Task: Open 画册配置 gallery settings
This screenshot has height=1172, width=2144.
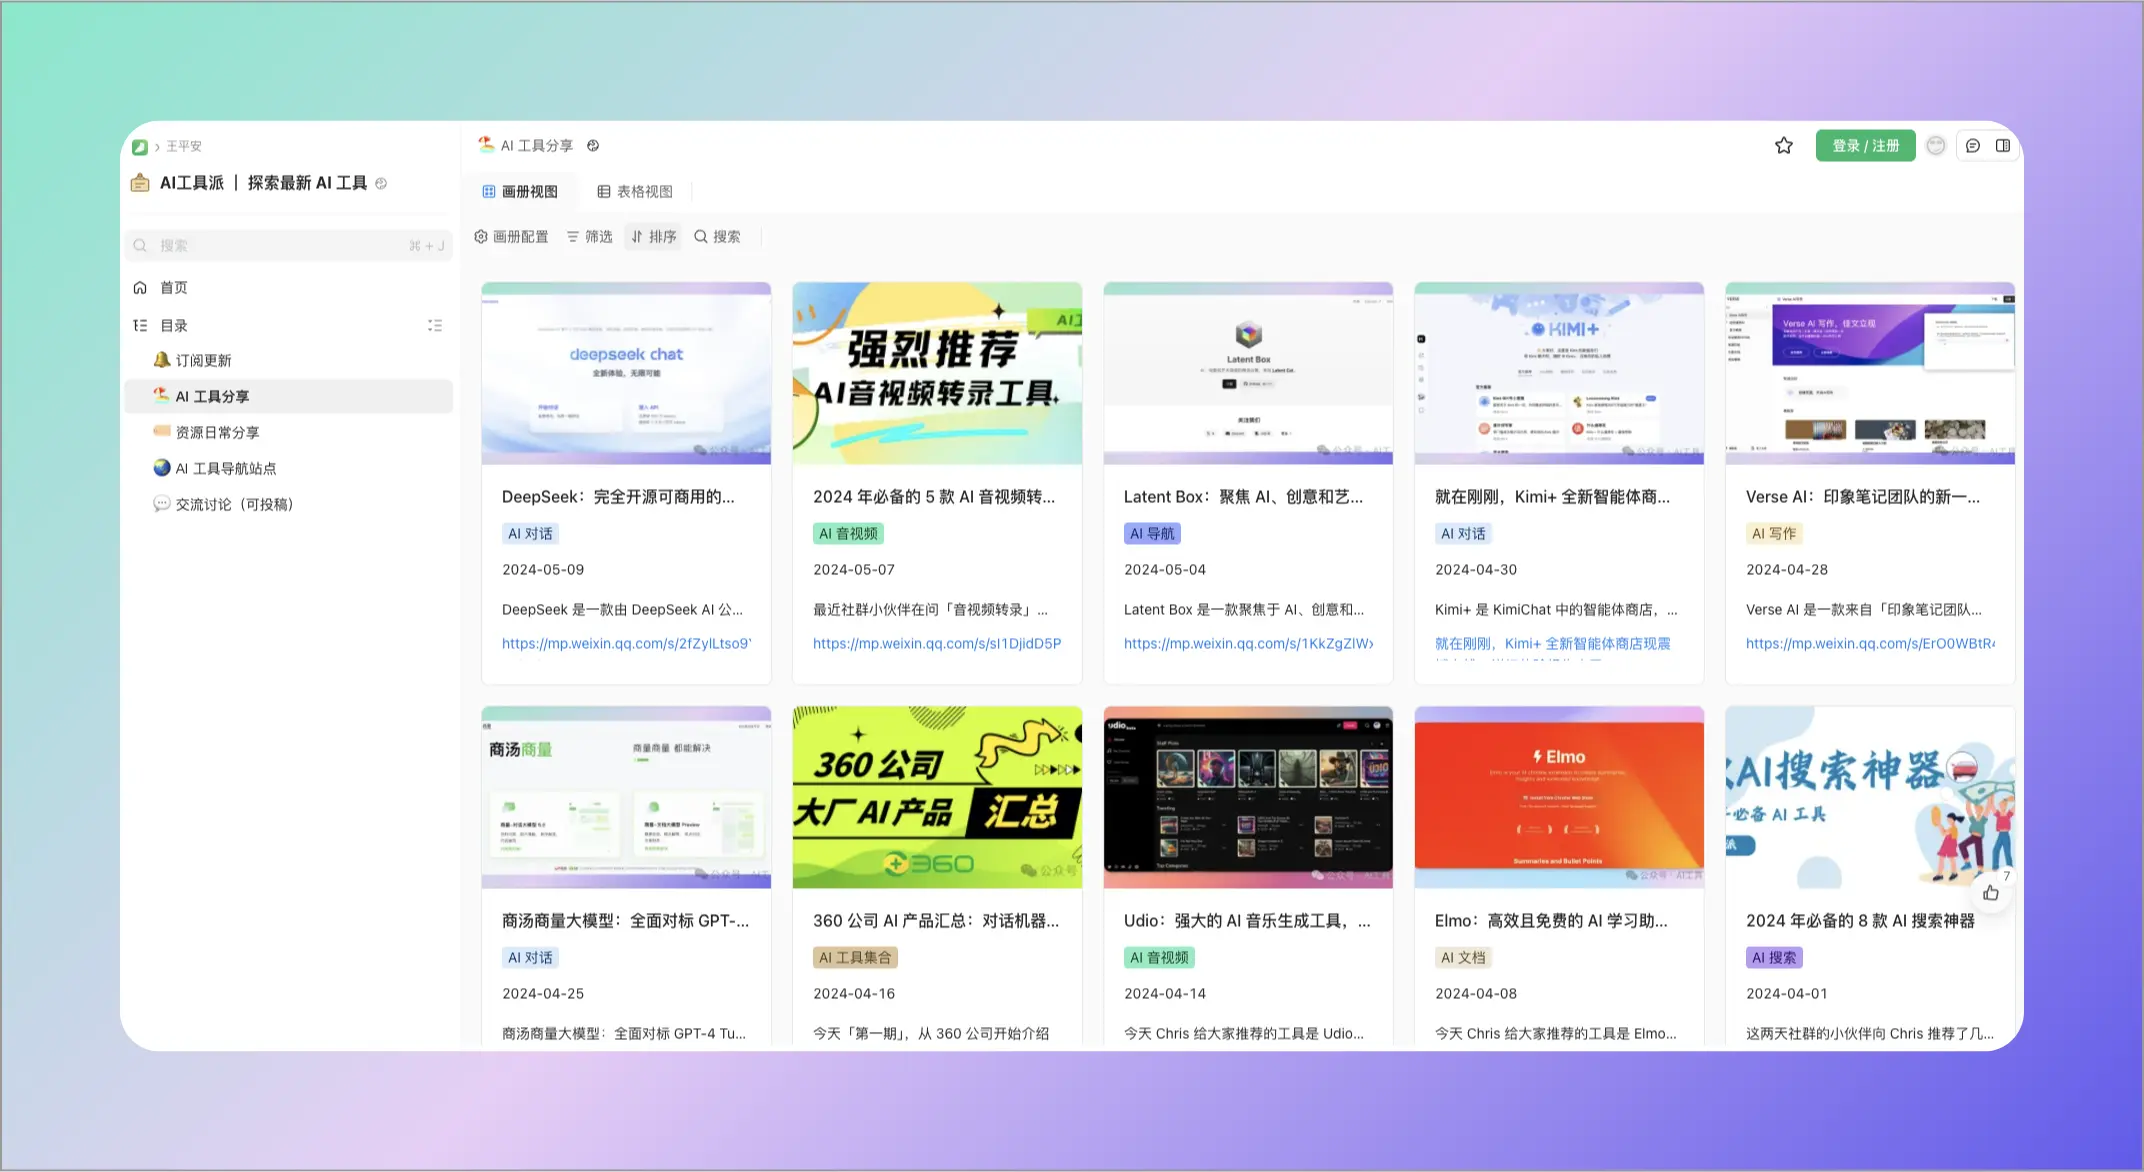Action: 511,237
